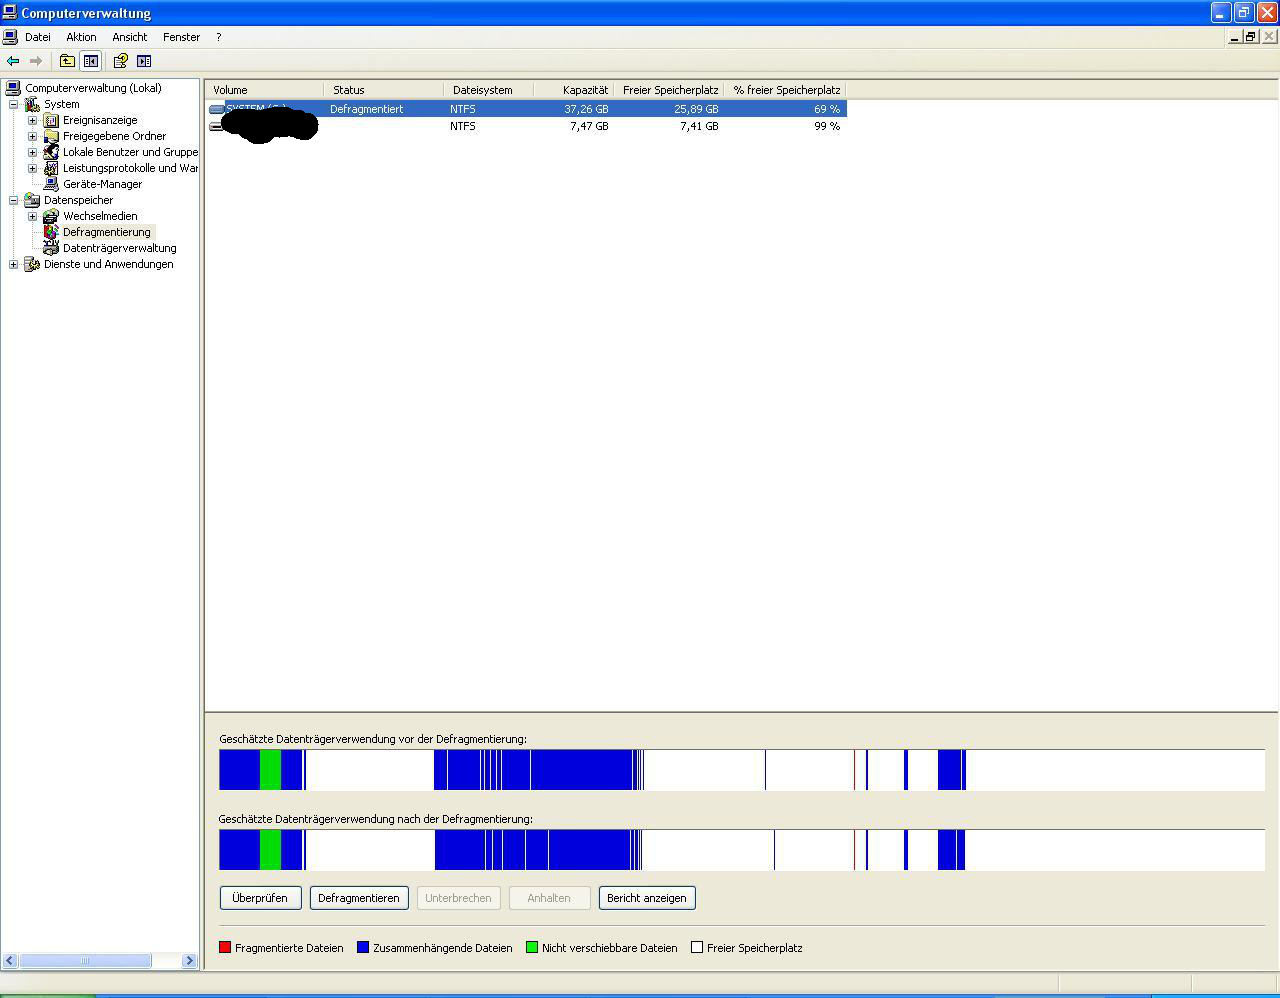Image resolution: width=1280 pixels, height=998 pixels.
Task: Toggle the console tree show/hide toolbar button
Action: click(x=91, y=61)
